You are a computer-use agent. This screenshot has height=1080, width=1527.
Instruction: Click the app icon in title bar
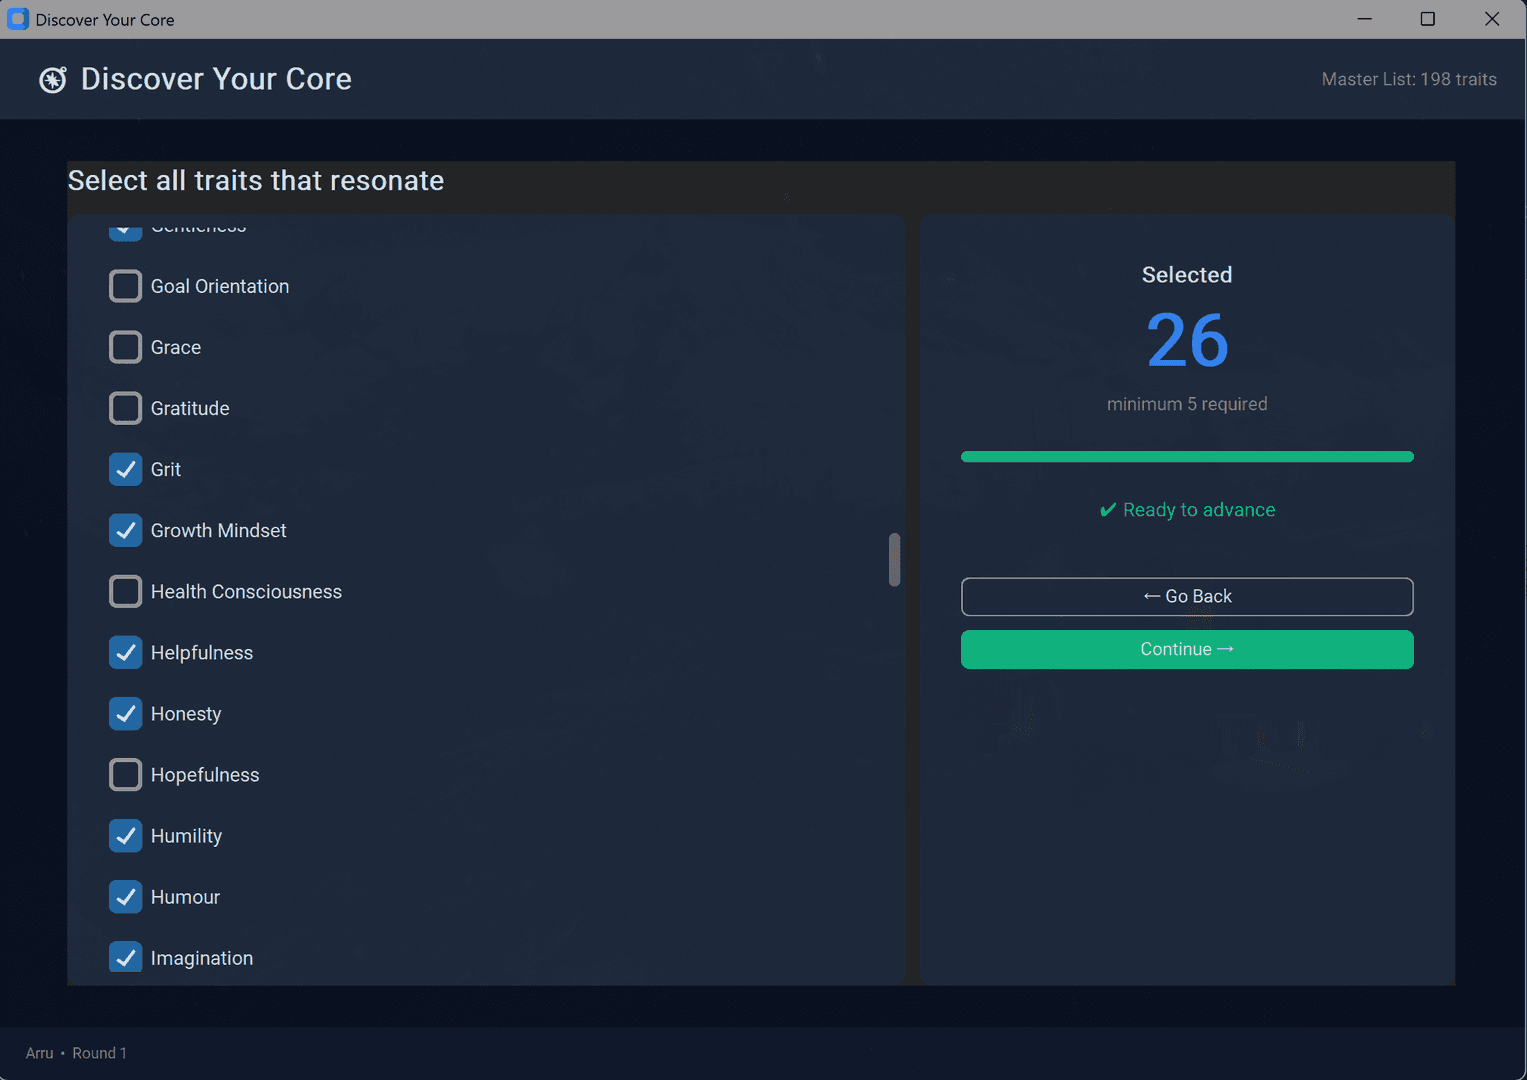pos(18,19)
